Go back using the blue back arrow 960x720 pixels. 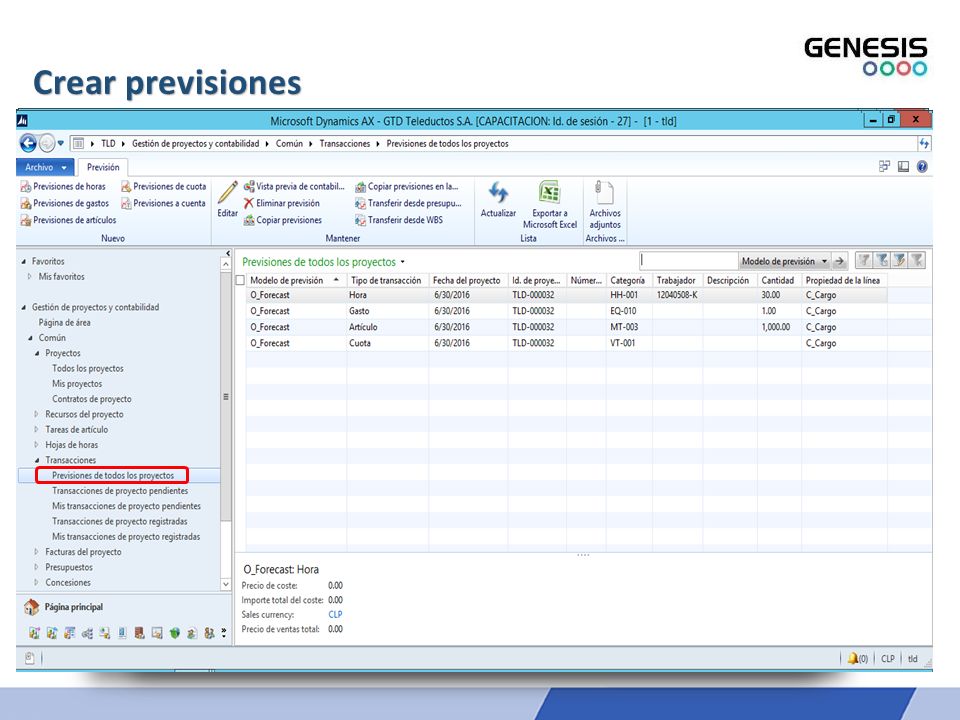coord(28,143)
